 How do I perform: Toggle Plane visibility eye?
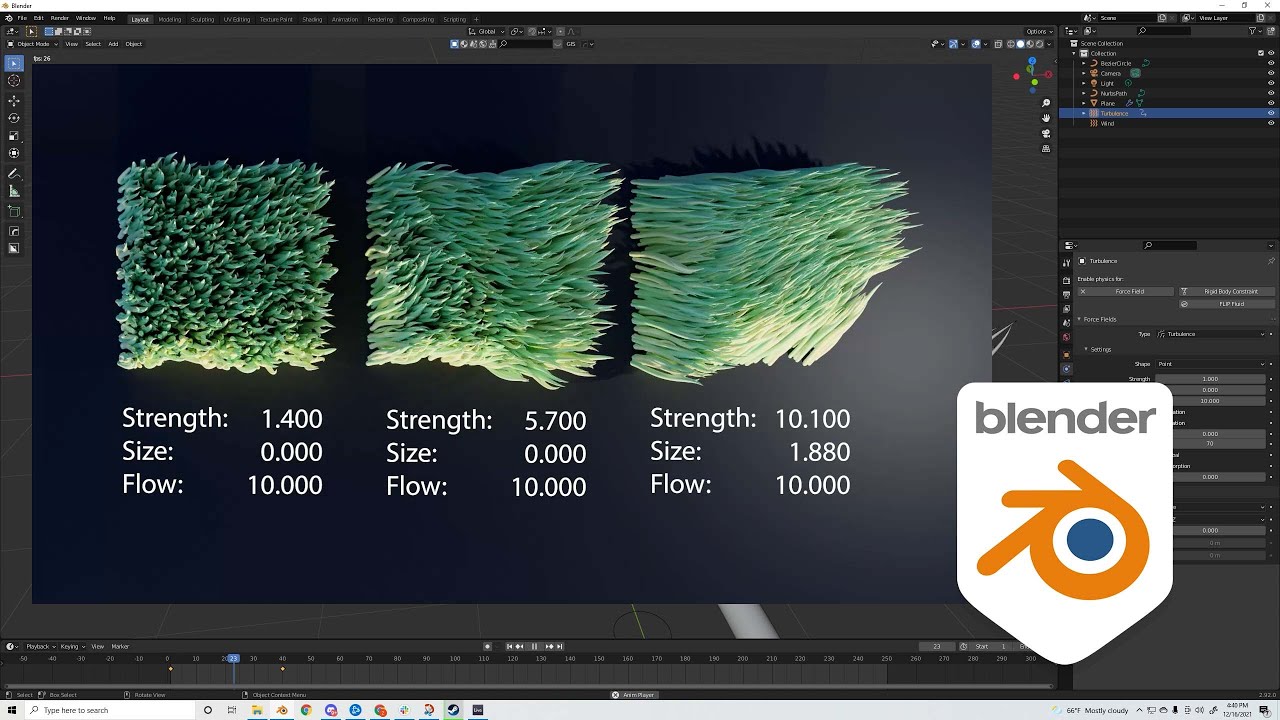point(1271,103)
